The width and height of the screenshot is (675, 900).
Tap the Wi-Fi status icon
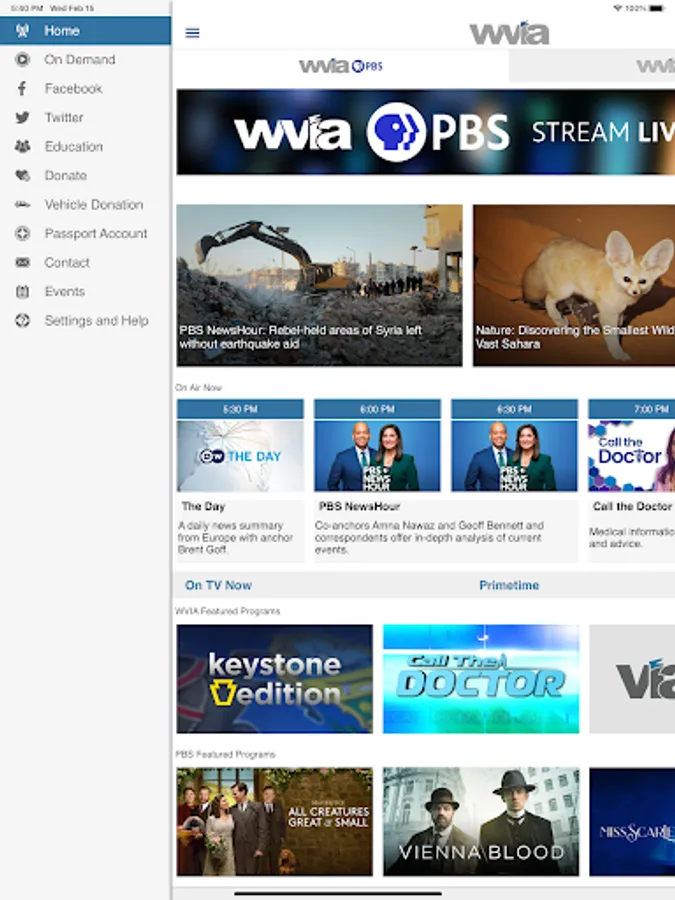618,8
